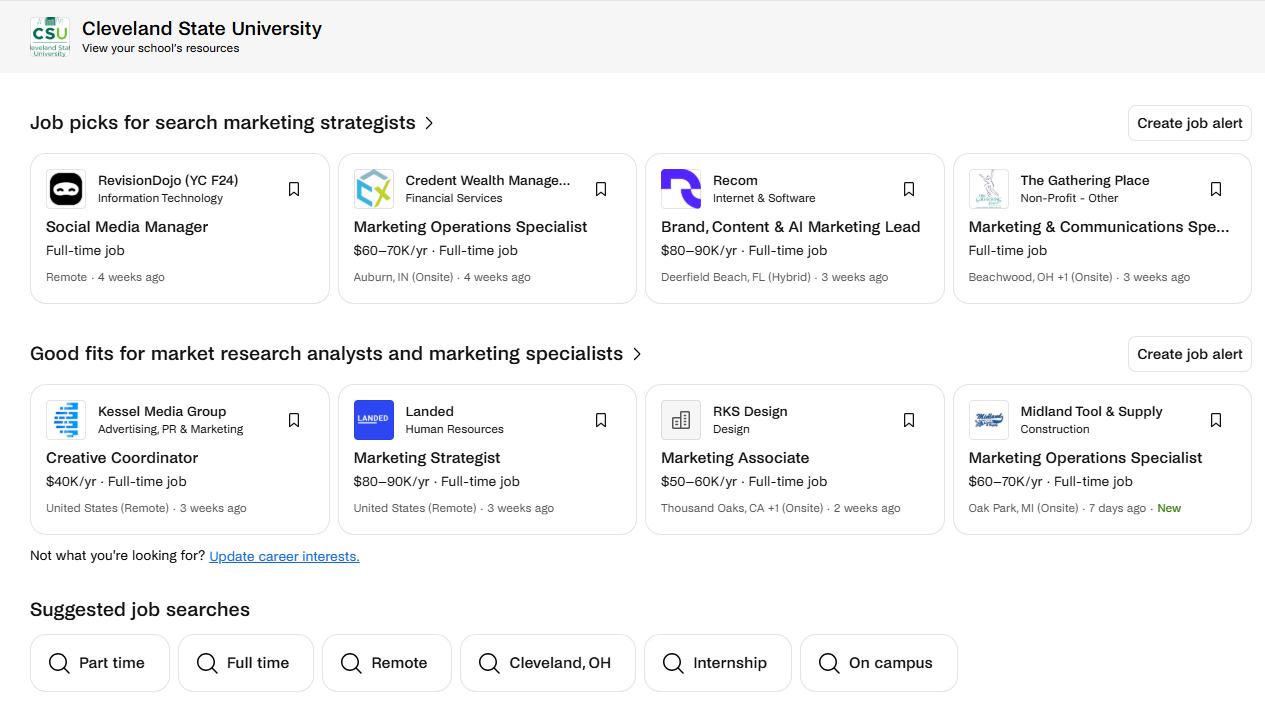Viewport: 1265px width, 709px height.
Task: Open the Credent Marketing Operations Specialist title
Action: (470, 227)
